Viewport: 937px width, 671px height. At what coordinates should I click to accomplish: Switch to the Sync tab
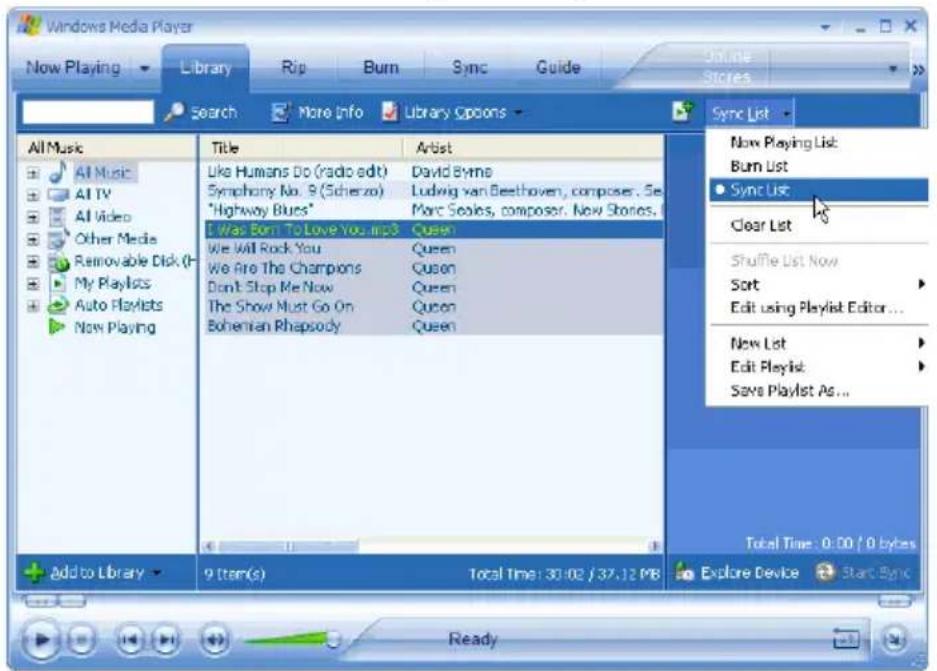tap(469, 68)
